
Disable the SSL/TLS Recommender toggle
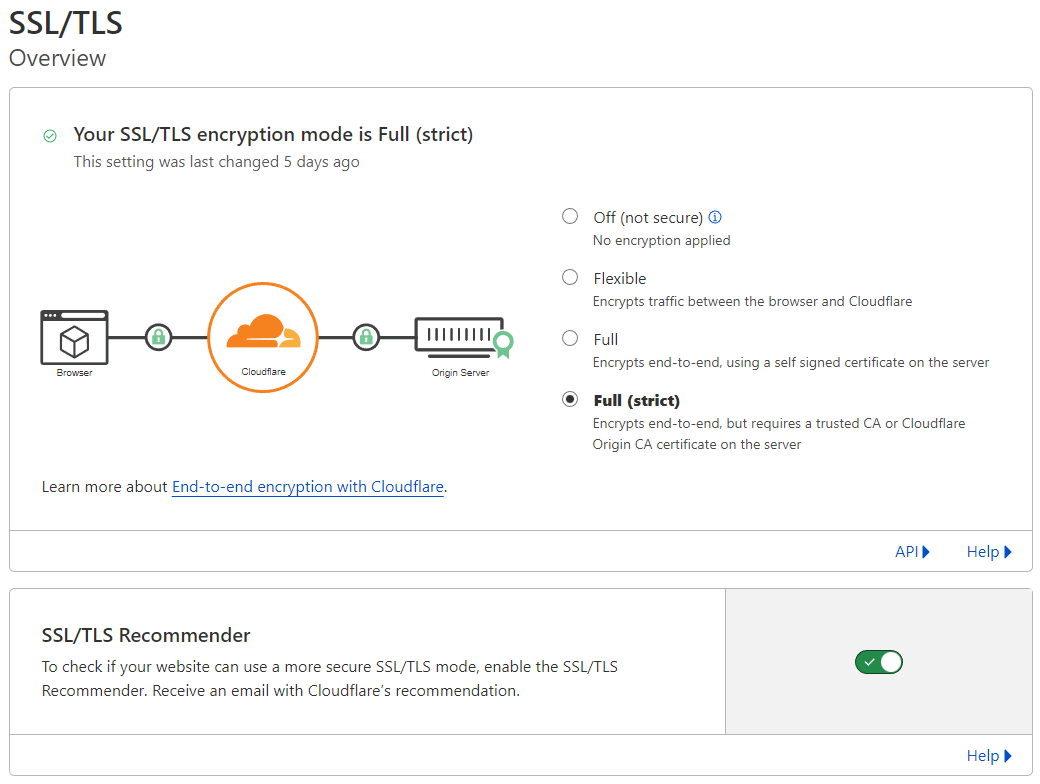point(878,662)
